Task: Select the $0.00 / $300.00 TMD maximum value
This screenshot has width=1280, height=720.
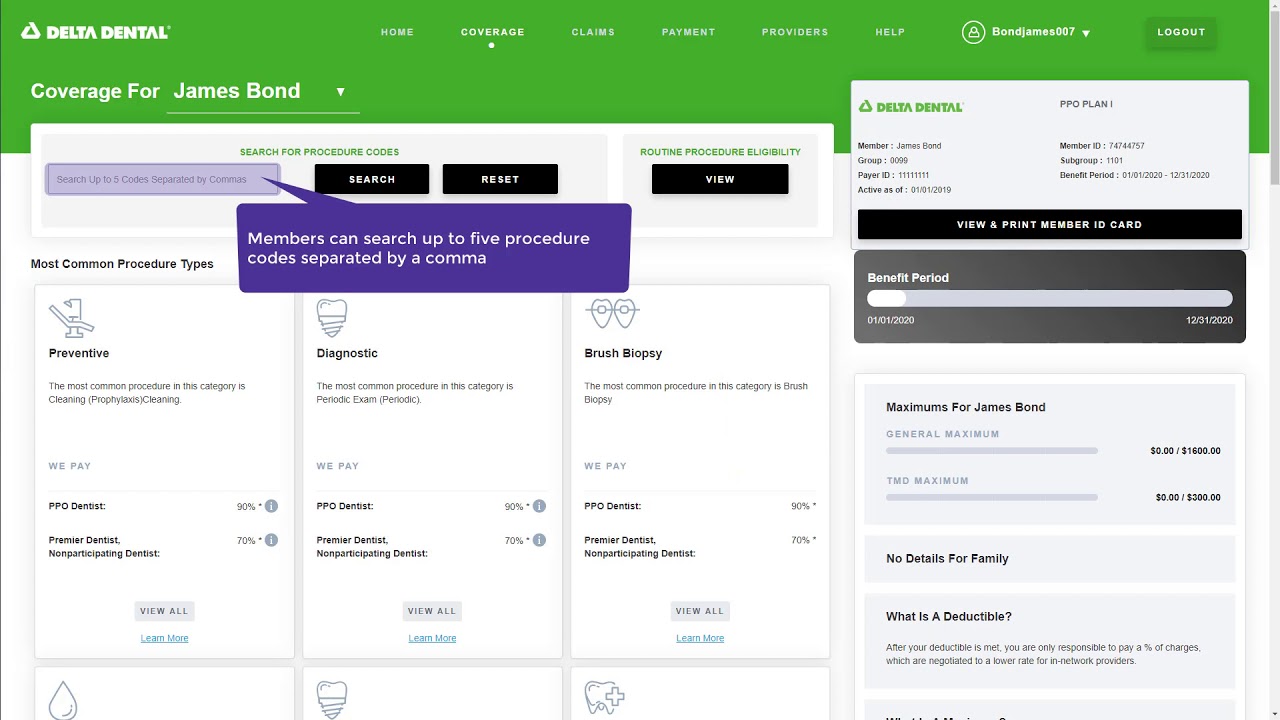Action: point(1188,497)
